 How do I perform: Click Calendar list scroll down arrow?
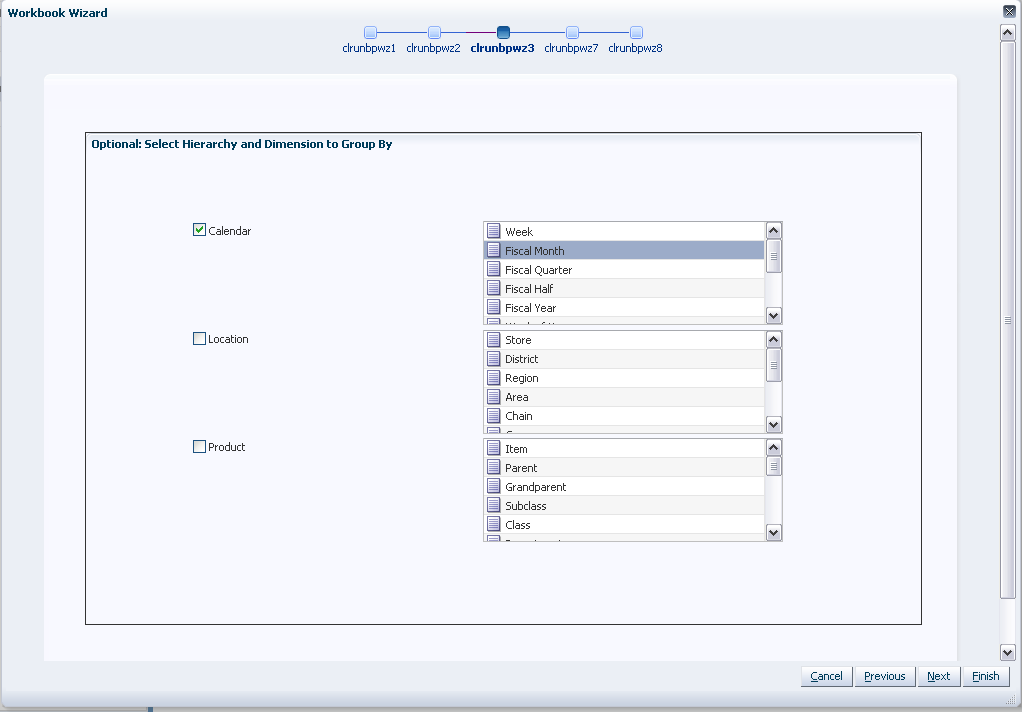(773, 316)
